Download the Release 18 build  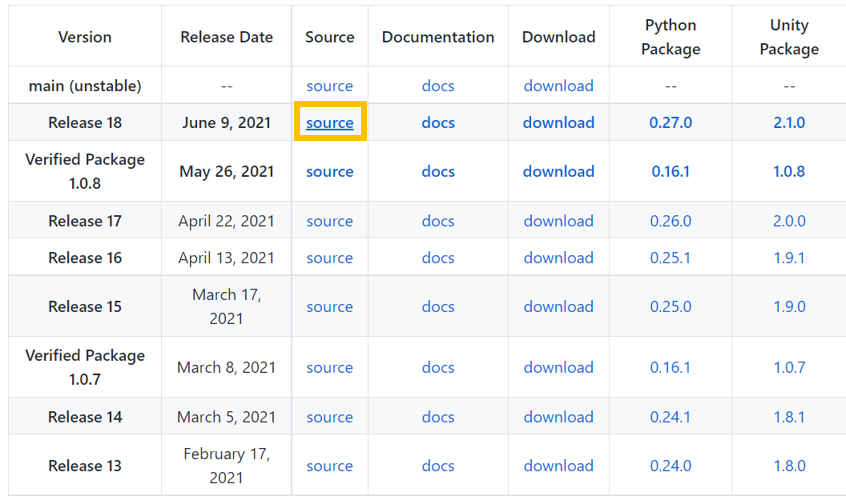(x=558, y=122)
